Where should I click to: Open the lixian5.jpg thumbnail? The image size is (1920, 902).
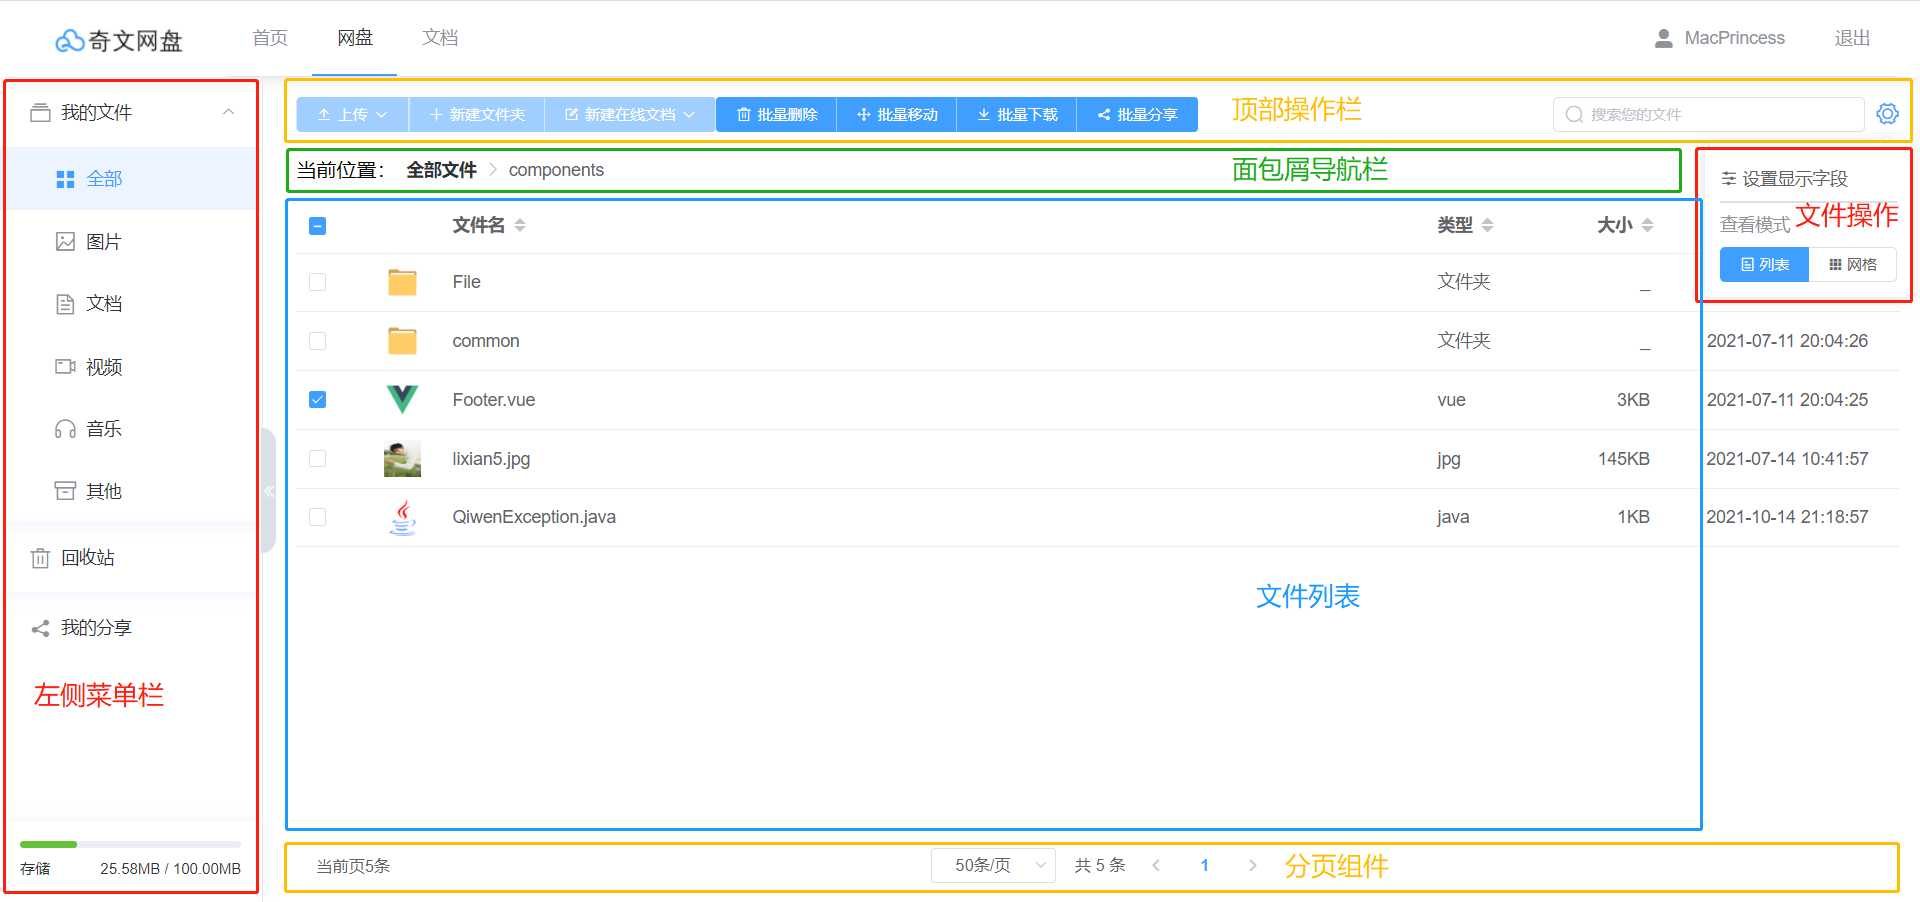[x=402, y=459]
